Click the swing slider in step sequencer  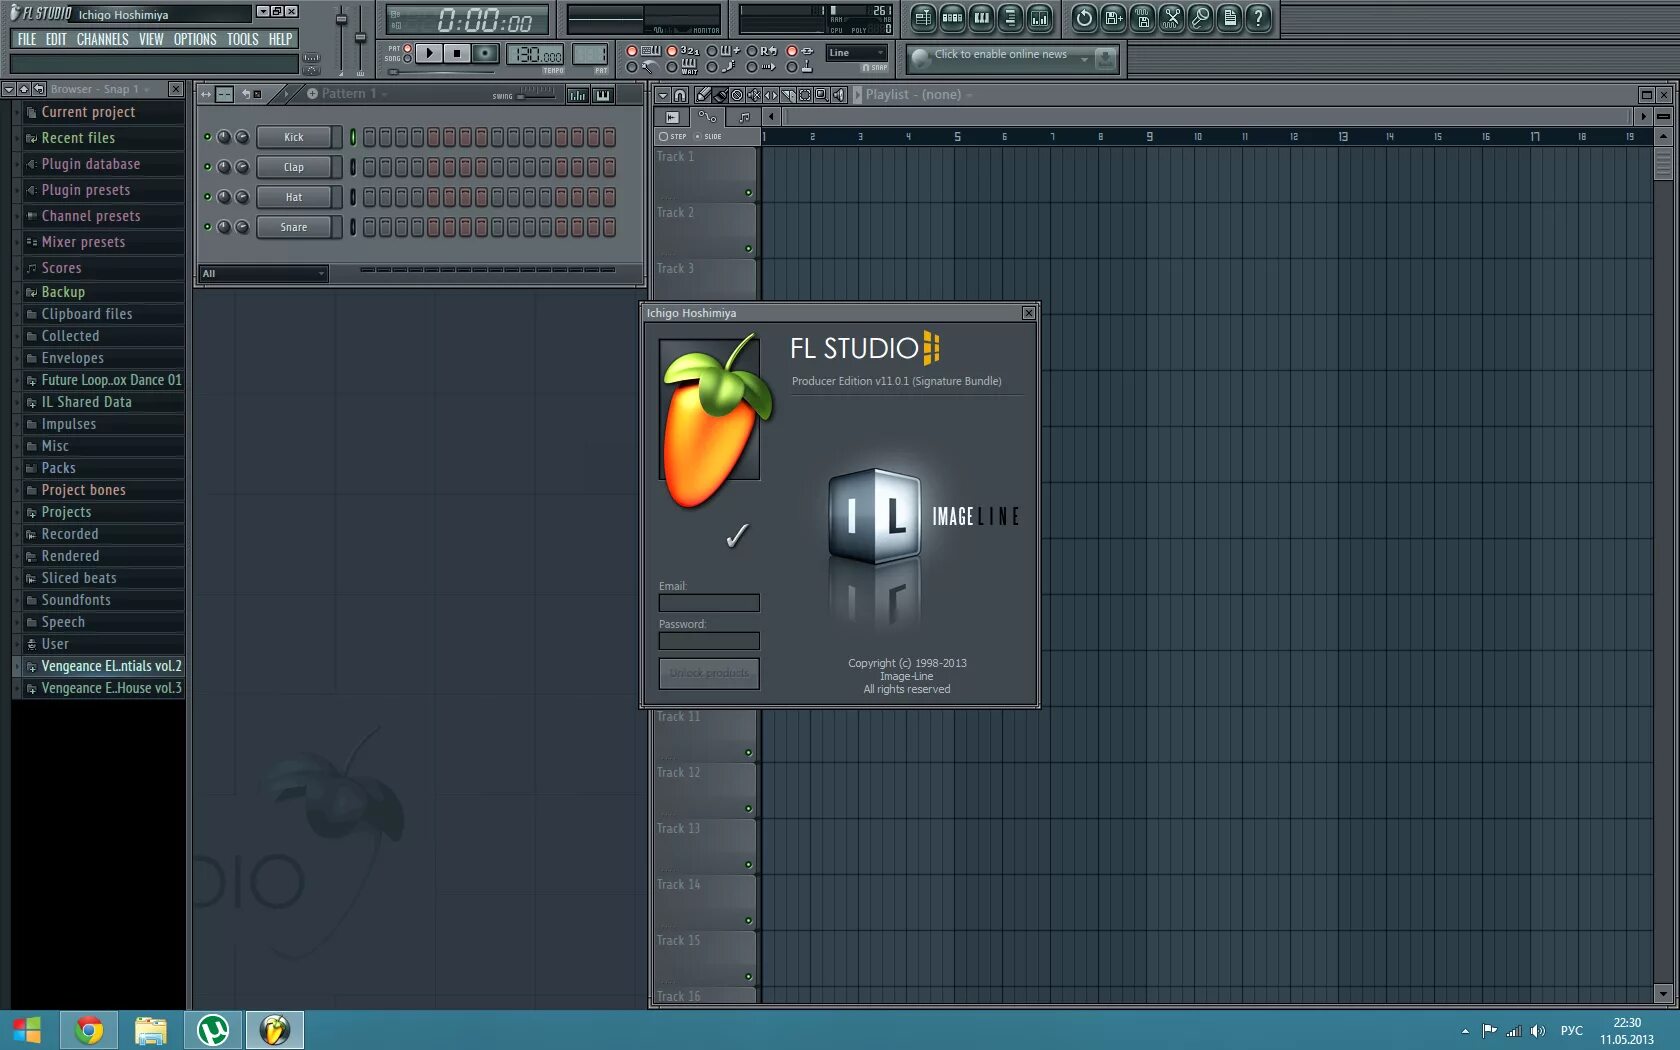coord(536,96)
